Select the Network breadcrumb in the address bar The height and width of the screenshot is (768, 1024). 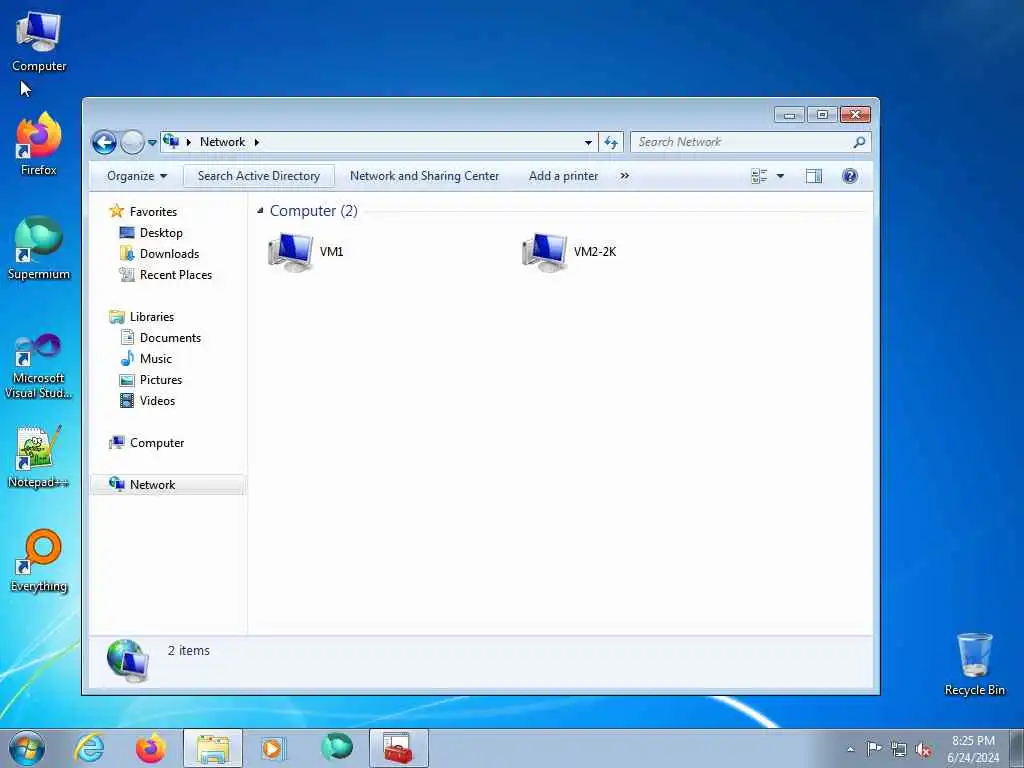222,142
